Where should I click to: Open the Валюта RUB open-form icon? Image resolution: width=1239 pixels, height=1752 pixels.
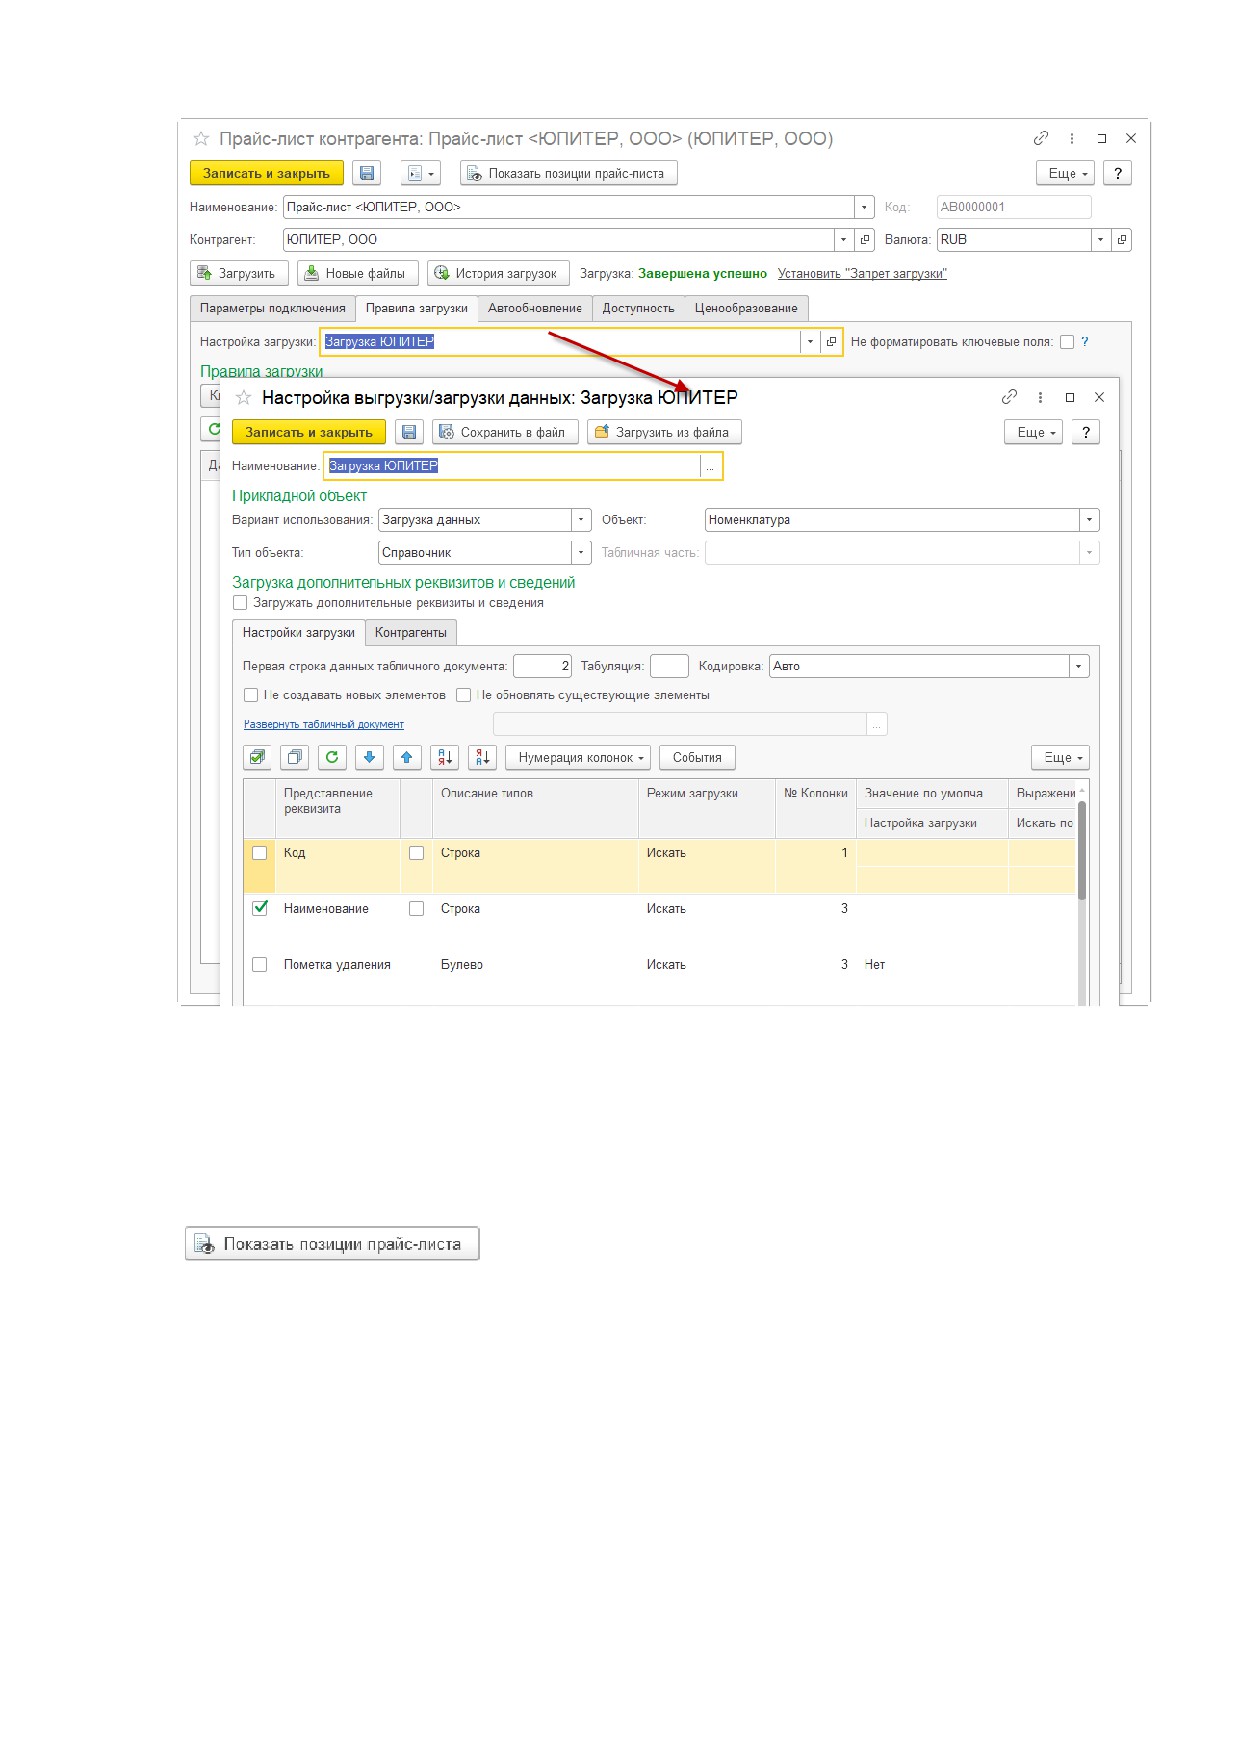coord(1122,240)
